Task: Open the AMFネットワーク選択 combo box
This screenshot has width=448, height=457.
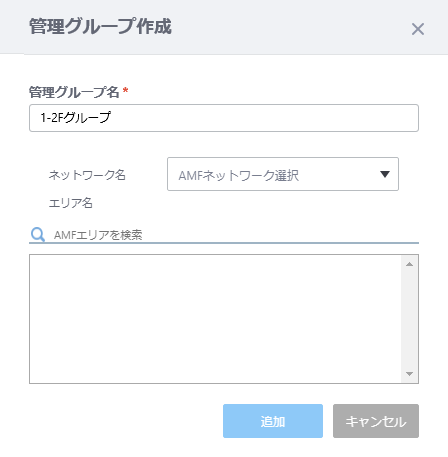Action: [x=283, y=174]
